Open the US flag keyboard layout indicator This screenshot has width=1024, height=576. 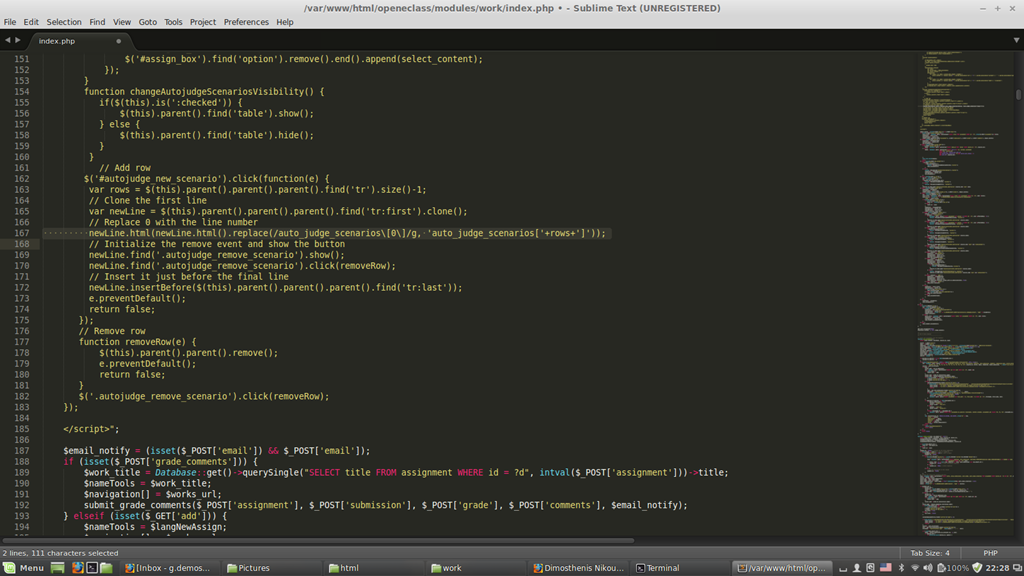(886, 568)
